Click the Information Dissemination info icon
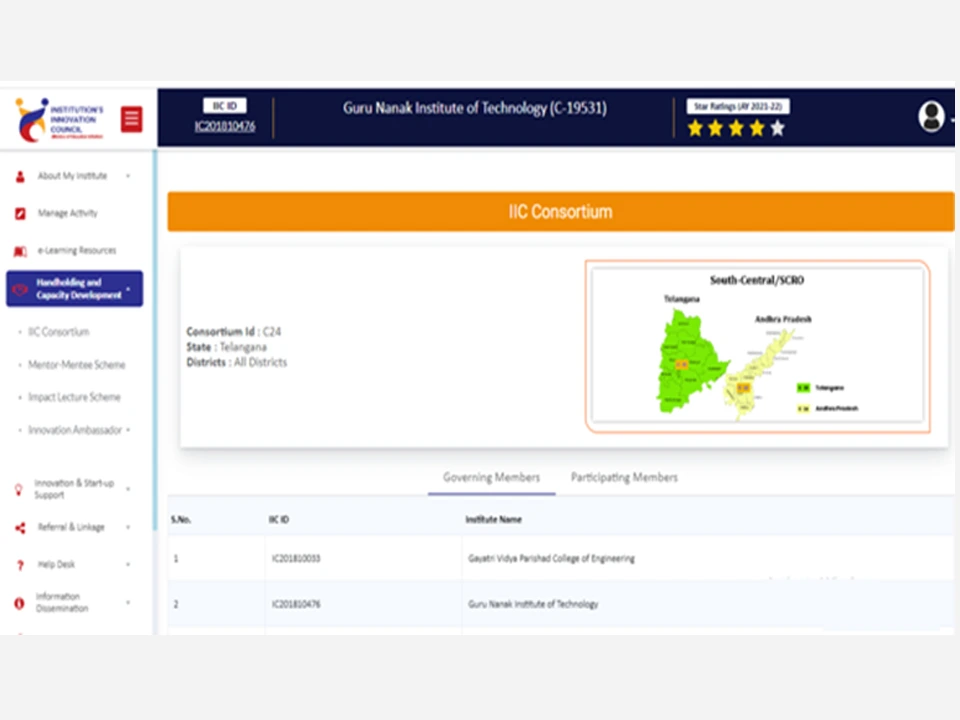Screen dimensions: 960x720 20,604
